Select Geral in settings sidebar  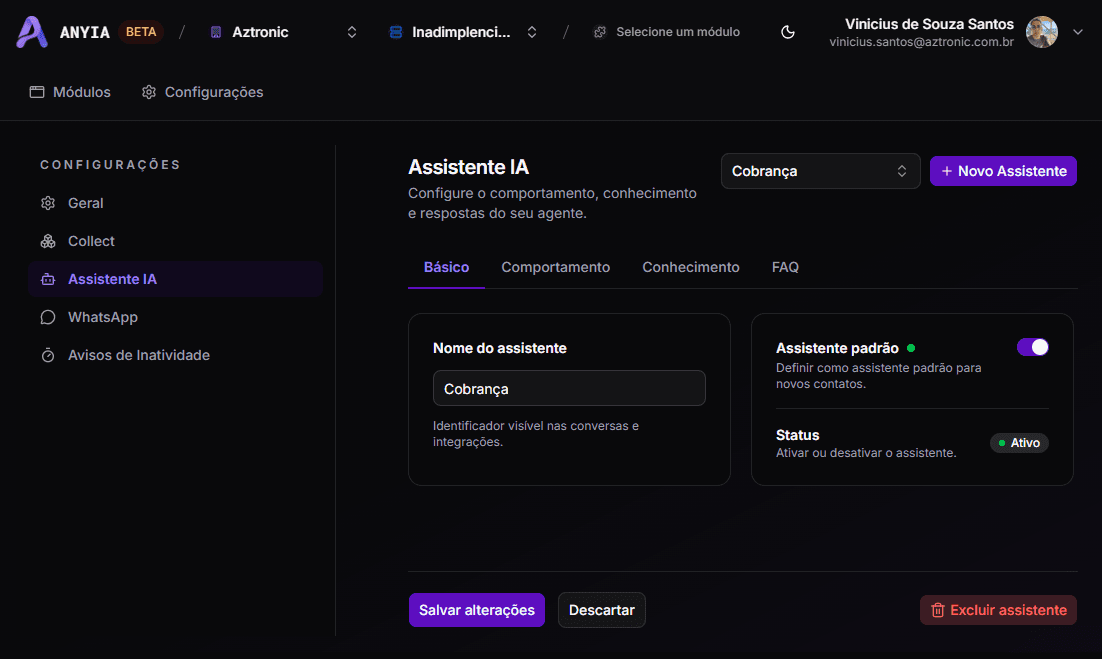click(176, 203)
